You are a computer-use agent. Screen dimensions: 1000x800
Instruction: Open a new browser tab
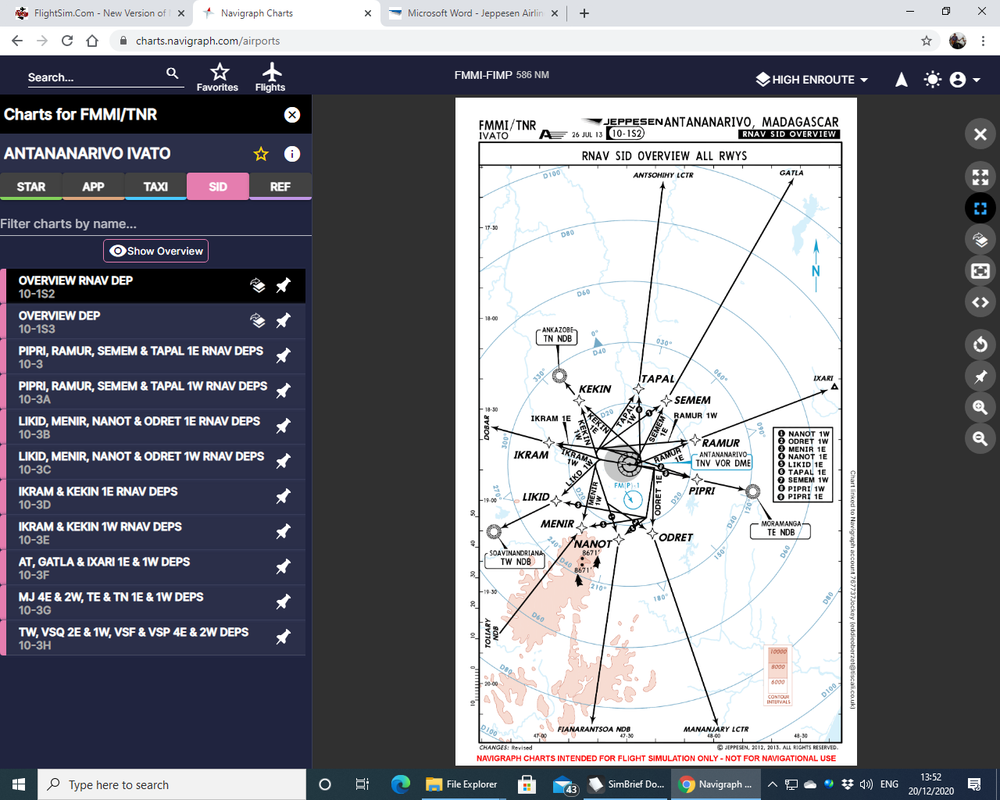584,13
